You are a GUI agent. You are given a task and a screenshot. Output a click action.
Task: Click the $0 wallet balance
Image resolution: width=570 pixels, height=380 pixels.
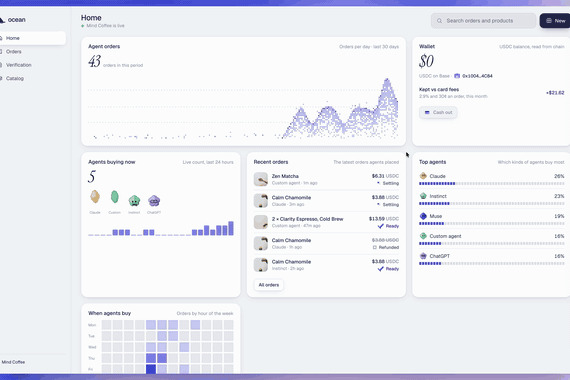tap(426, 61)
